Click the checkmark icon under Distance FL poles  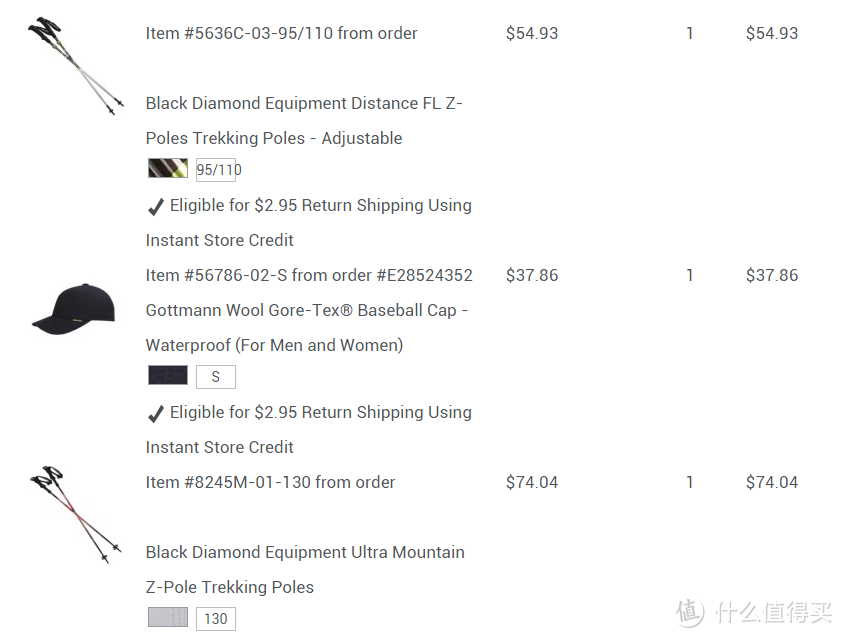click(x=156, y=207)
